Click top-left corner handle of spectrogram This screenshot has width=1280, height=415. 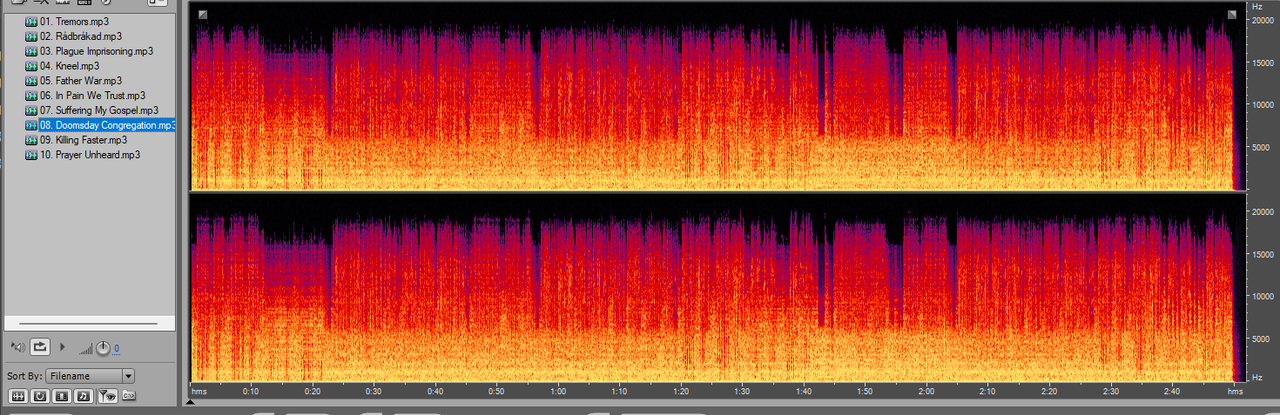(x=203, y=14)
